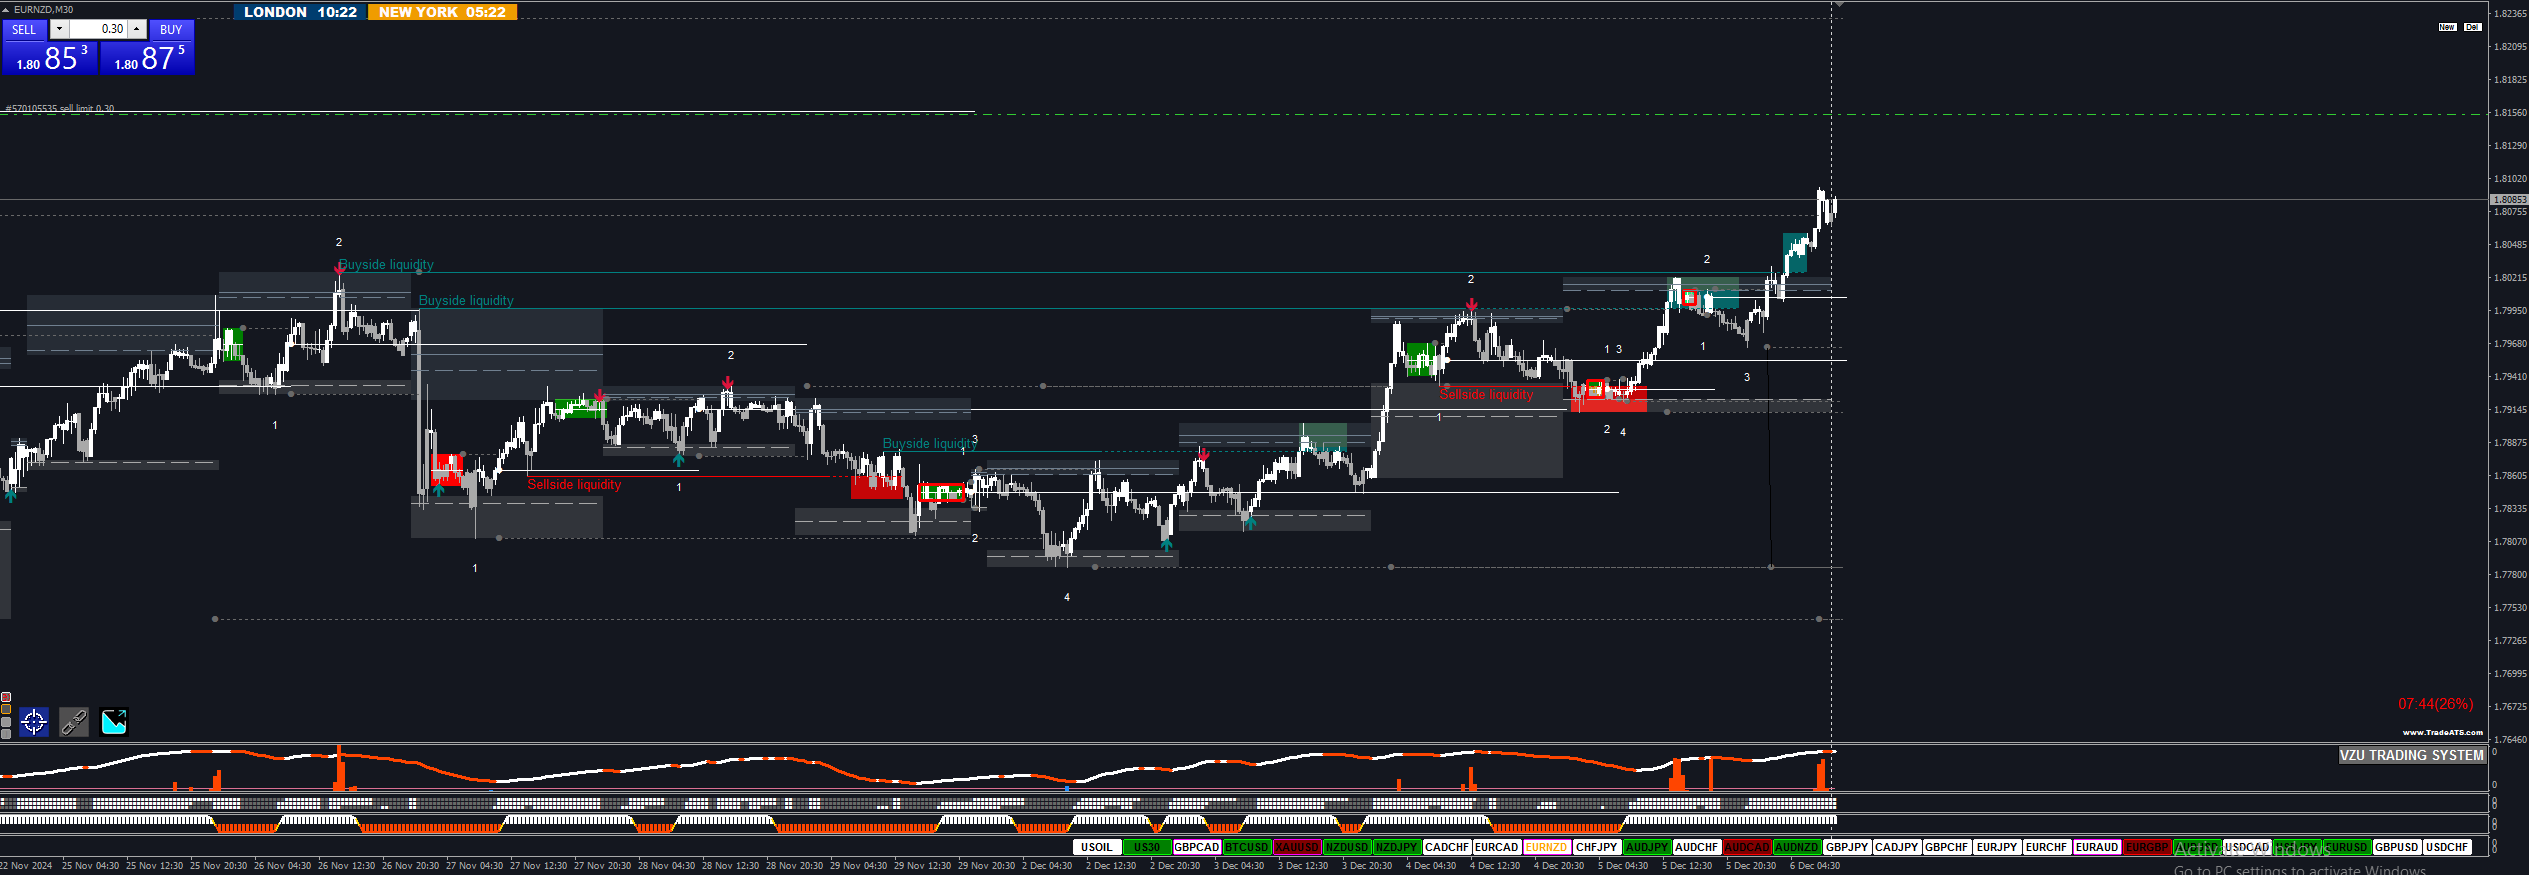The width and height of the screenshot is (2529, 875).
Task: Switch chart to CHFJPY symbol
Action: (x=1597, y=847)
